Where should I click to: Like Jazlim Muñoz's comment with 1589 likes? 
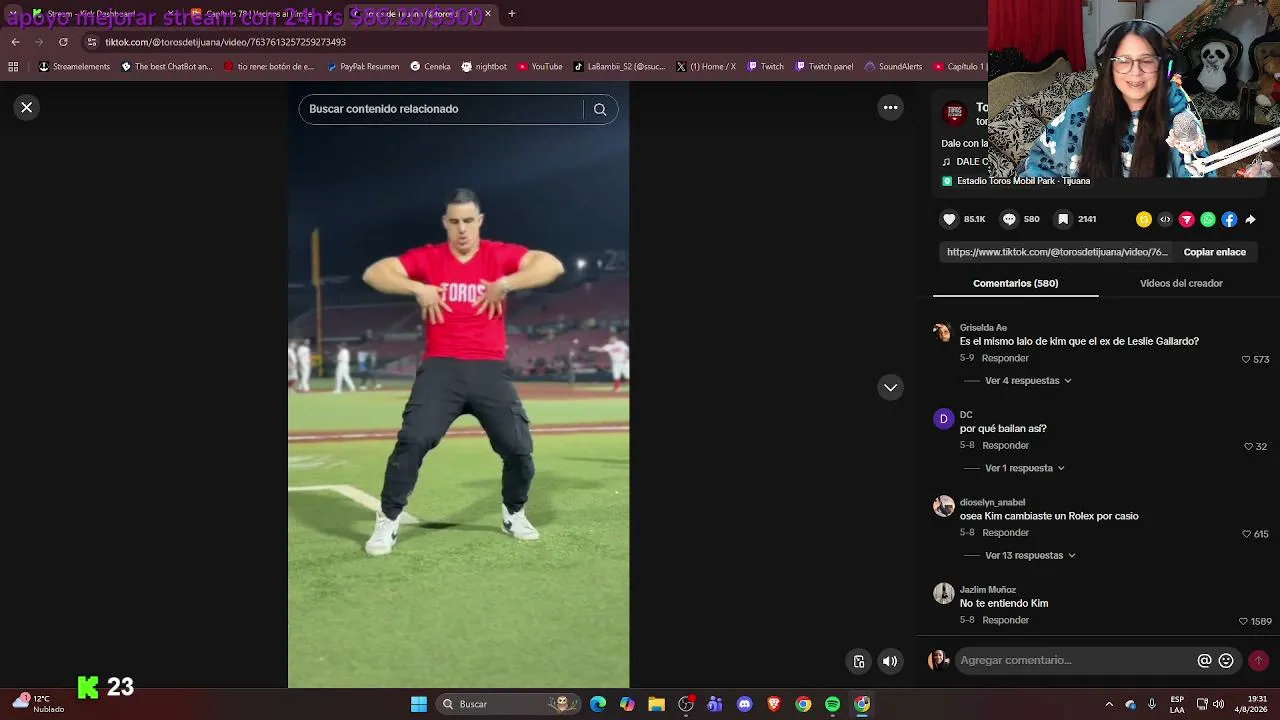(x=1243, y=621)
